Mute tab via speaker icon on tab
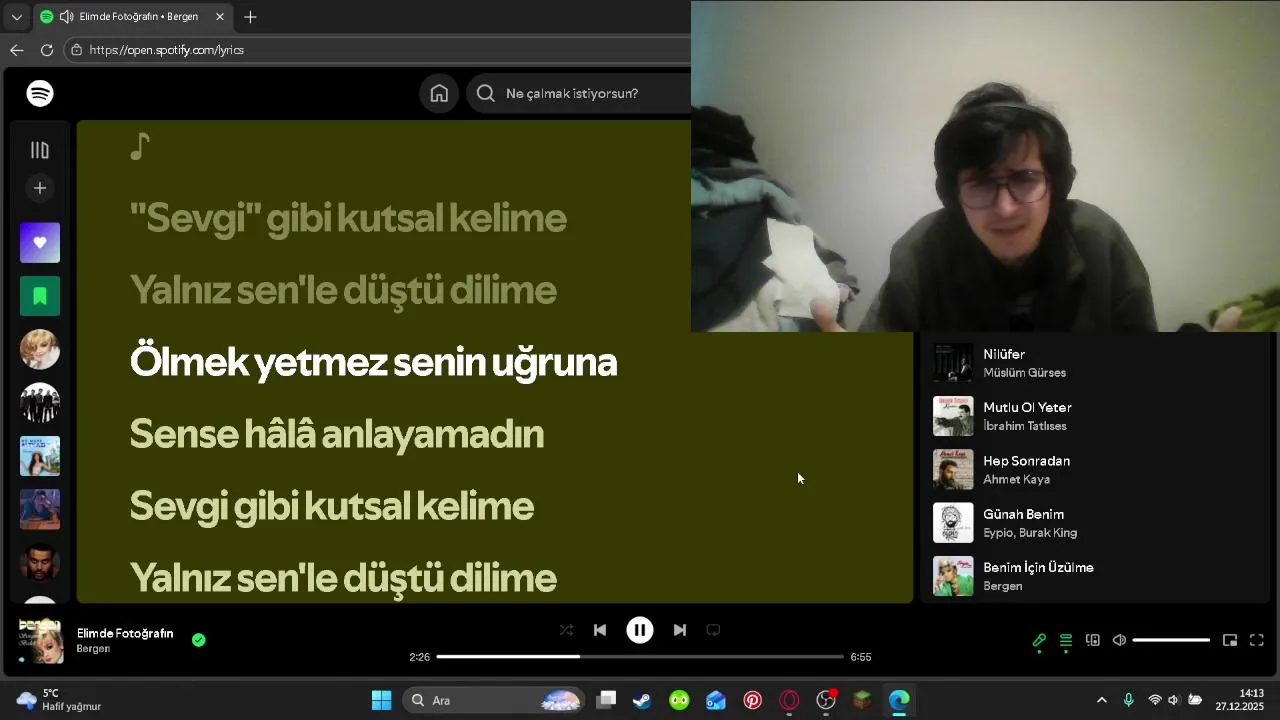This screenshot has height=720, width=1280. click(x=66, y=17)
